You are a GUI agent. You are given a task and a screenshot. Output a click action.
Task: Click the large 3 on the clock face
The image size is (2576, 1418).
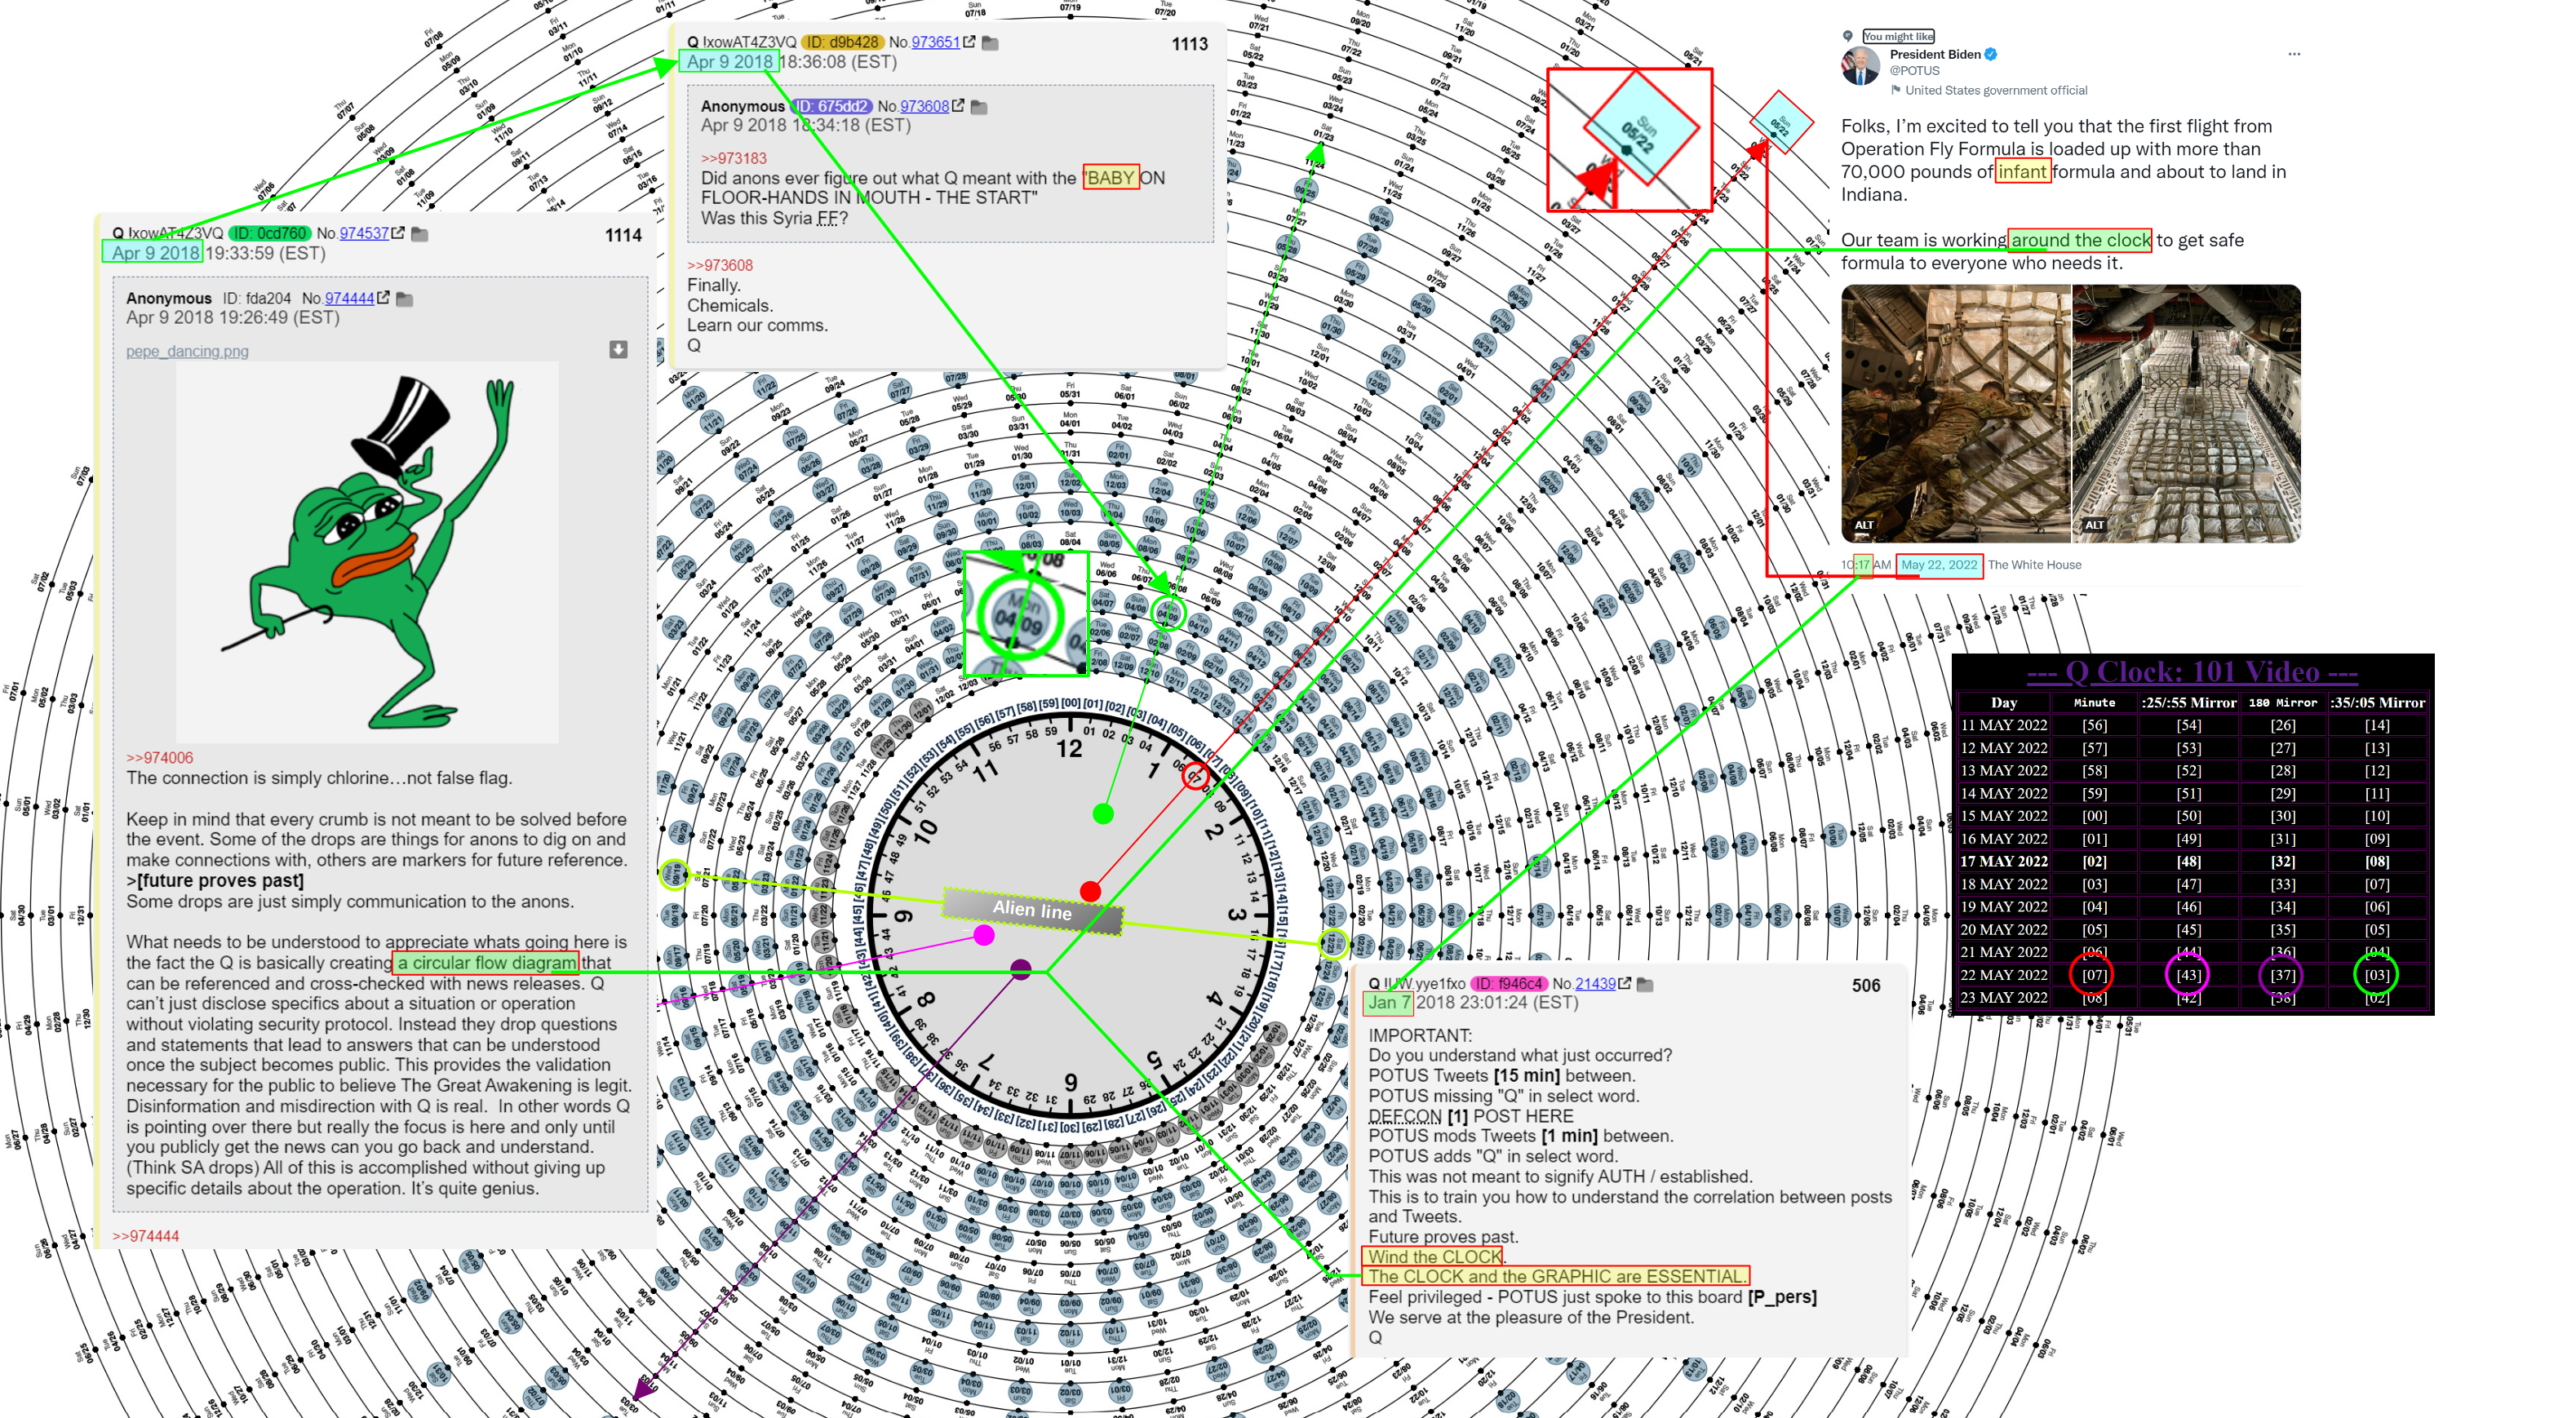click(1237, 914)
